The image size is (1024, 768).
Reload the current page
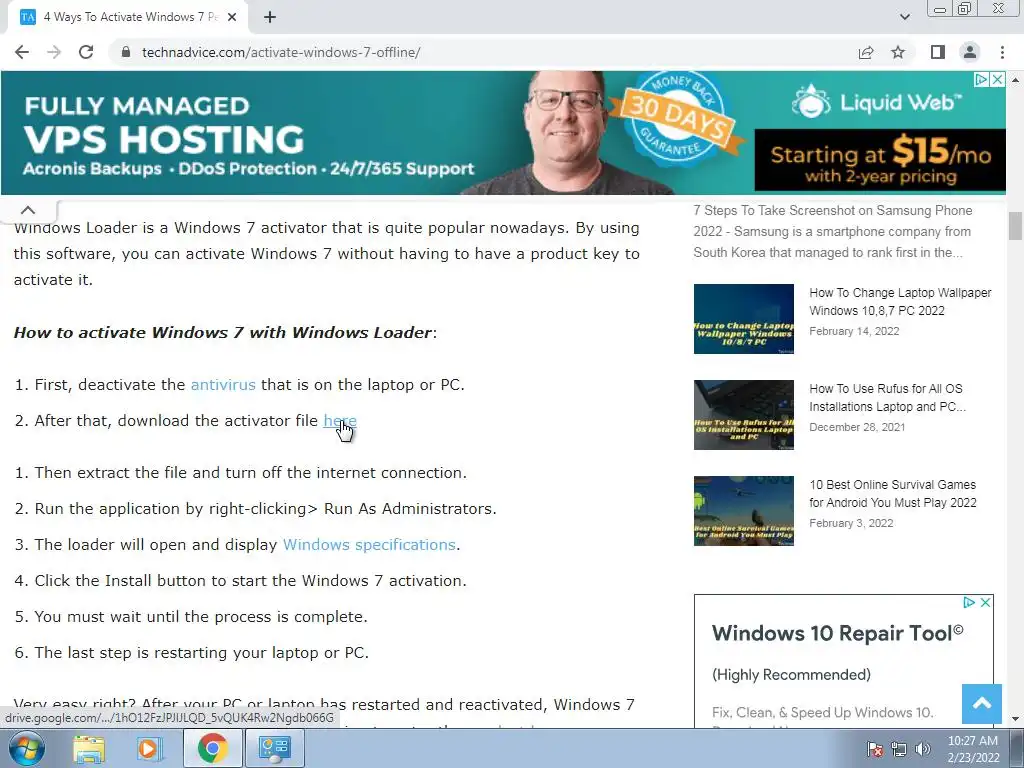pos(86,52)
